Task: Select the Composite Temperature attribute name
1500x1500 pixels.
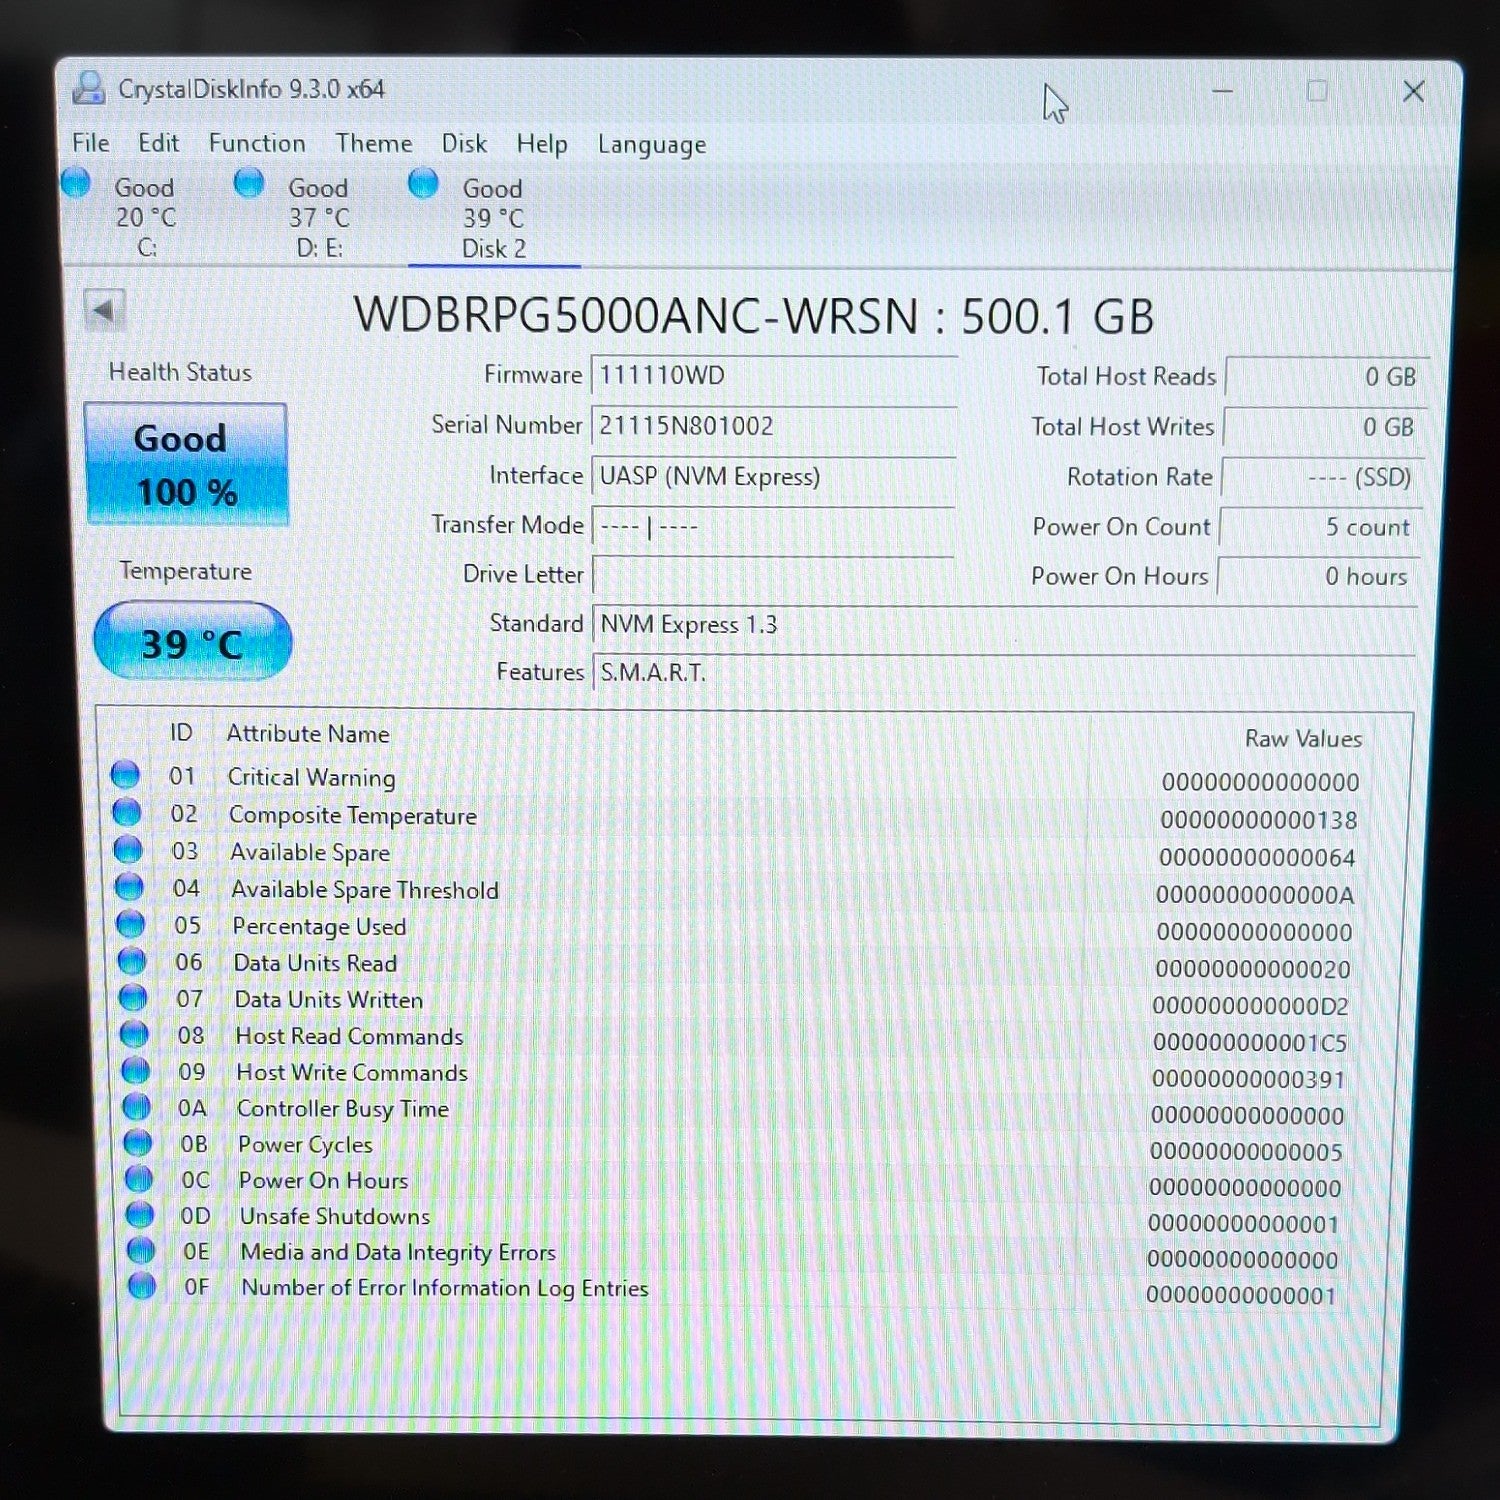Action: coord(353,816)
